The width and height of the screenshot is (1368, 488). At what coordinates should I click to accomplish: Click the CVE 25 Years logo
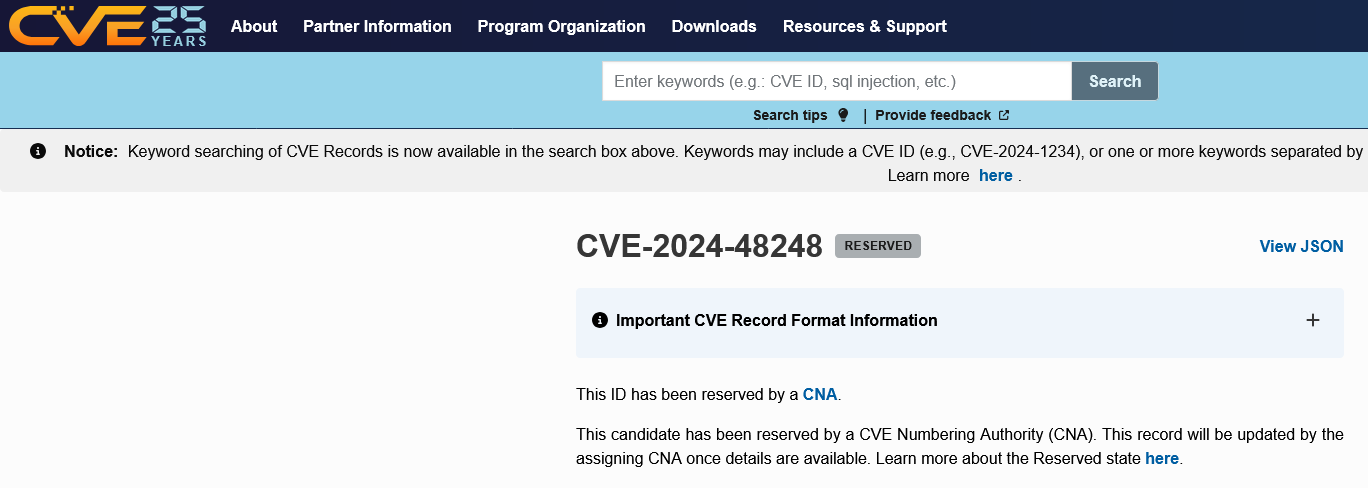[x=108, y=26]
